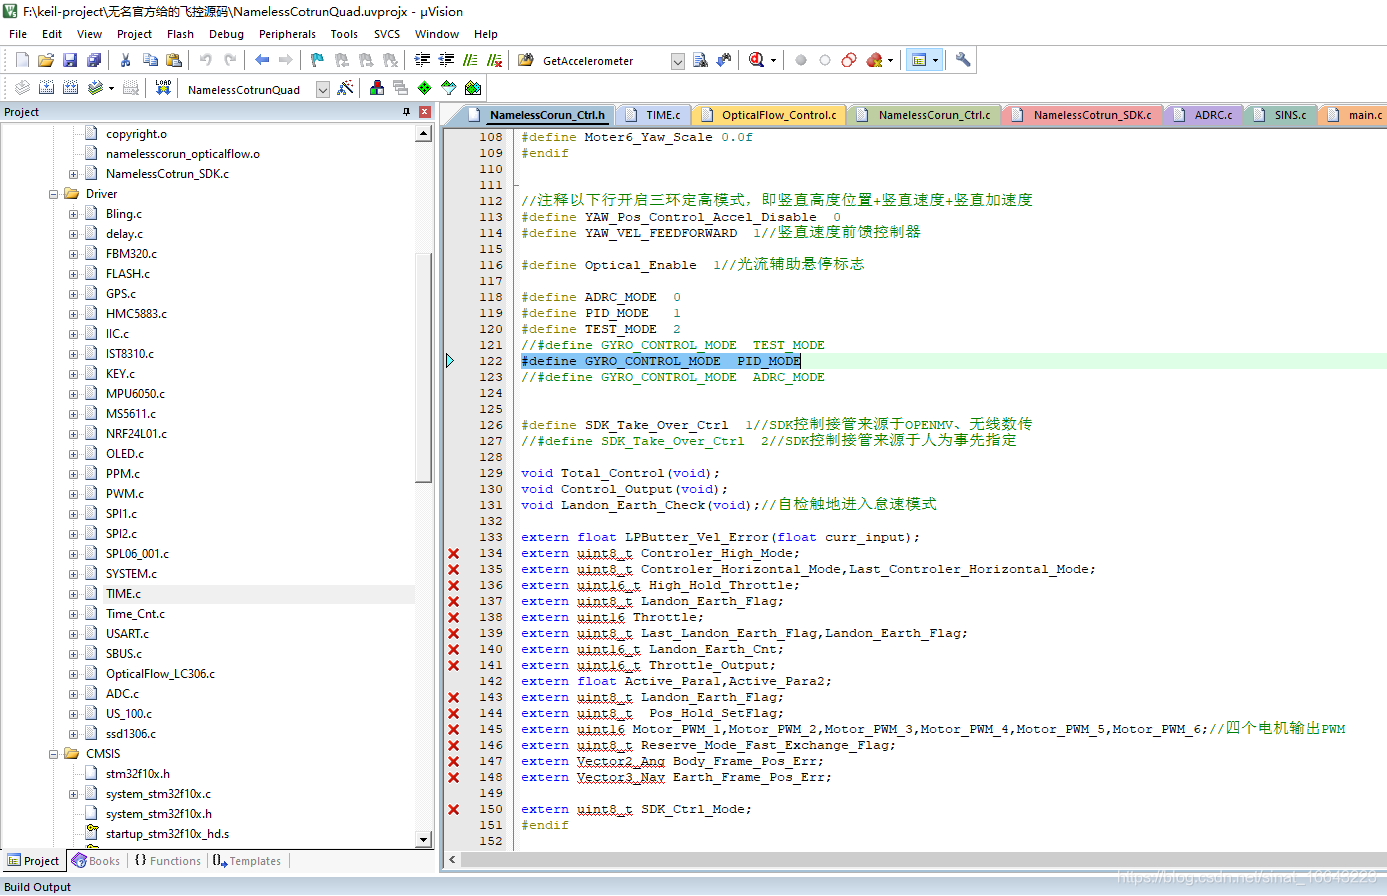Open the Configuration wrench icon
The height and width of the screenshot is (896, 1387).
963,60
